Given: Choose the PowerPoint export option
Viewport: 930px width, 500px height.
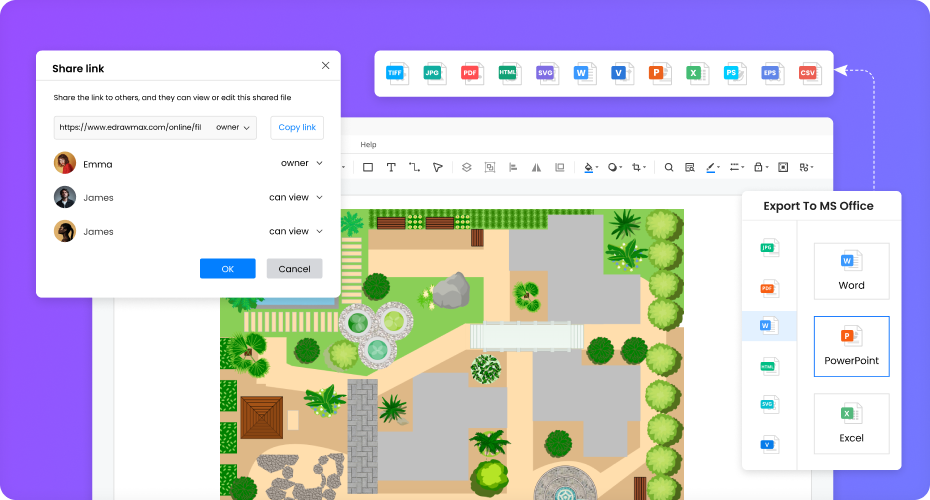Looking at the screenshot, I should pyautogui.click(x=851, y=346).
